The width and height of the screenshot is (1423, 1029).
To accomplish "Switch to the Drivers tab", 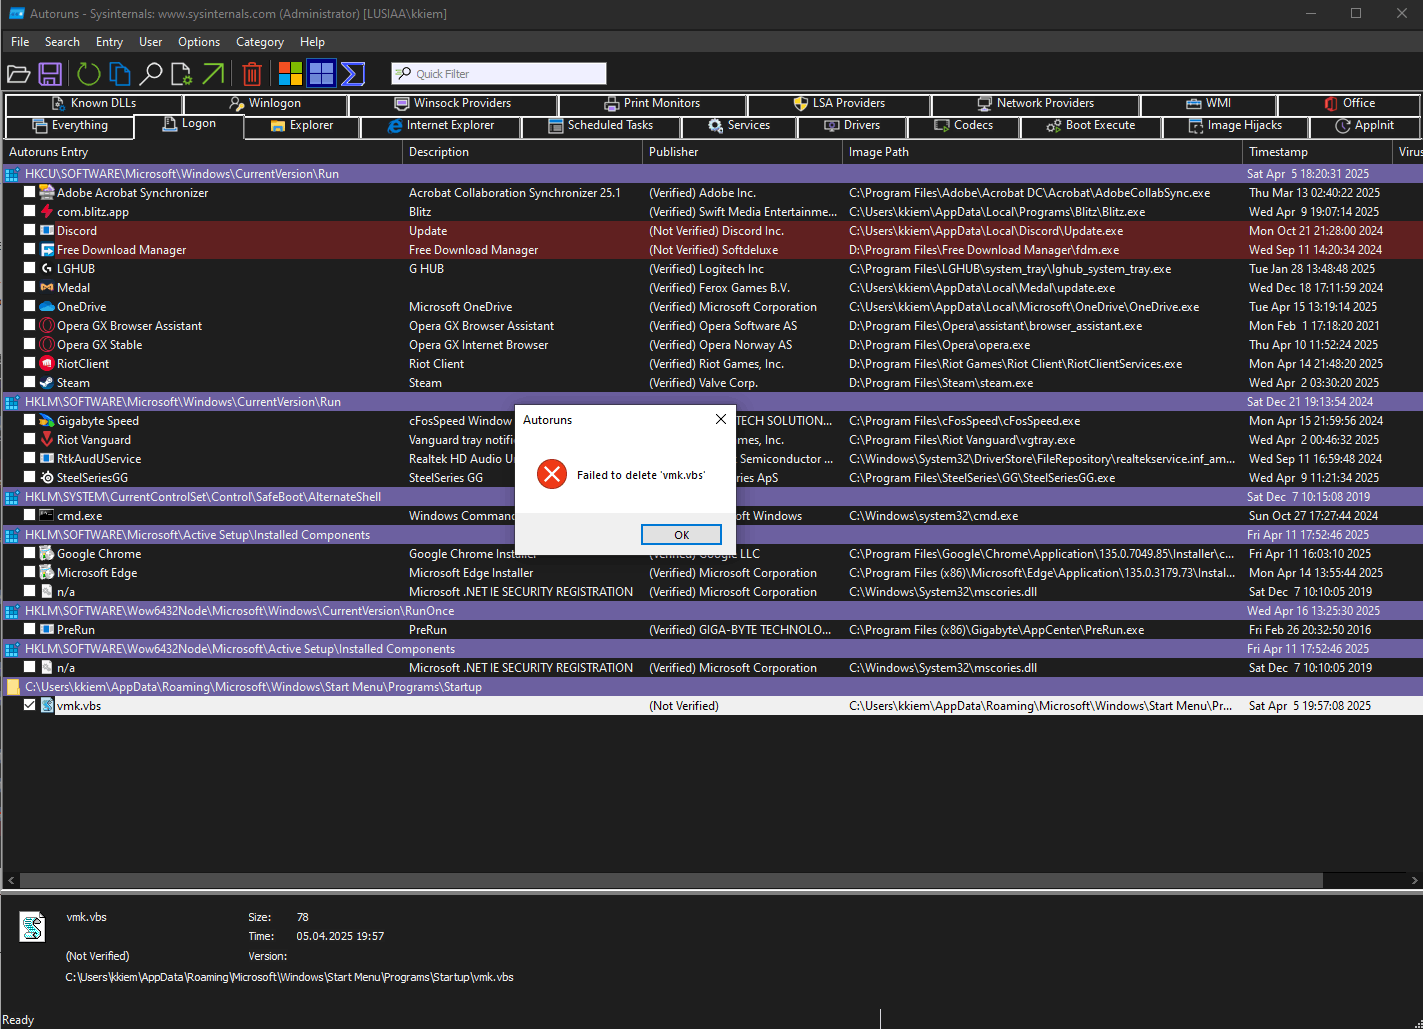I will [852, 126].
